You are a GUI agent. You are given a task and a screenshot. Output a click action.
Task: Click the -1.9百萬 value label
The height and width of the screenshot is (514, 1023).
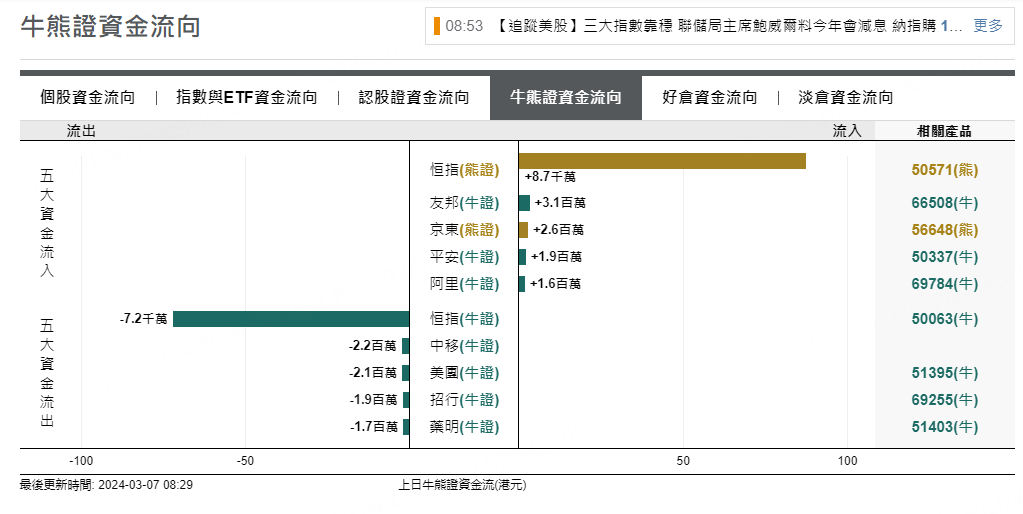pyautogui.click(x=373, y=400)
